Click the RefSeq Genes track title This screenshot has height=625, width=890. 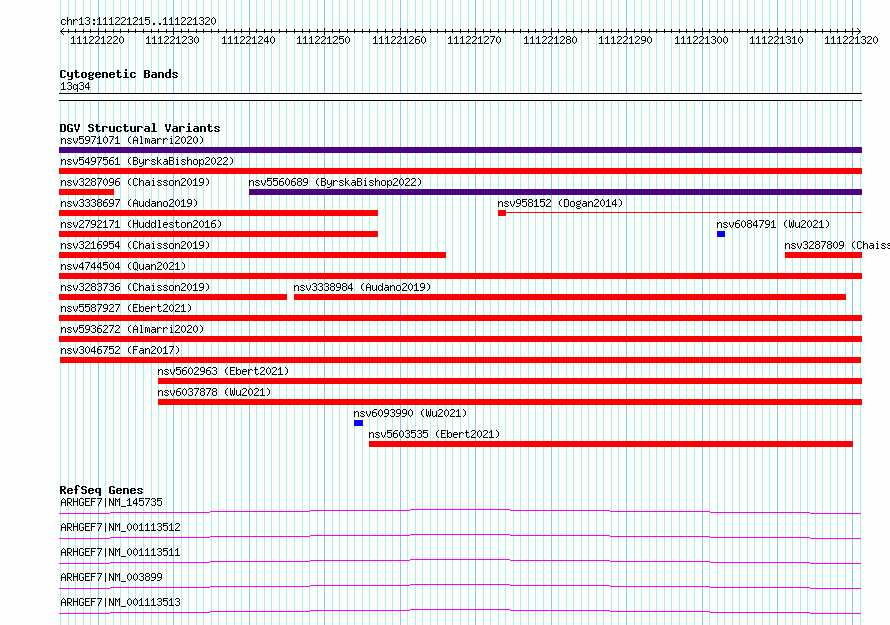pyautogui.click(x=102, y=490)
